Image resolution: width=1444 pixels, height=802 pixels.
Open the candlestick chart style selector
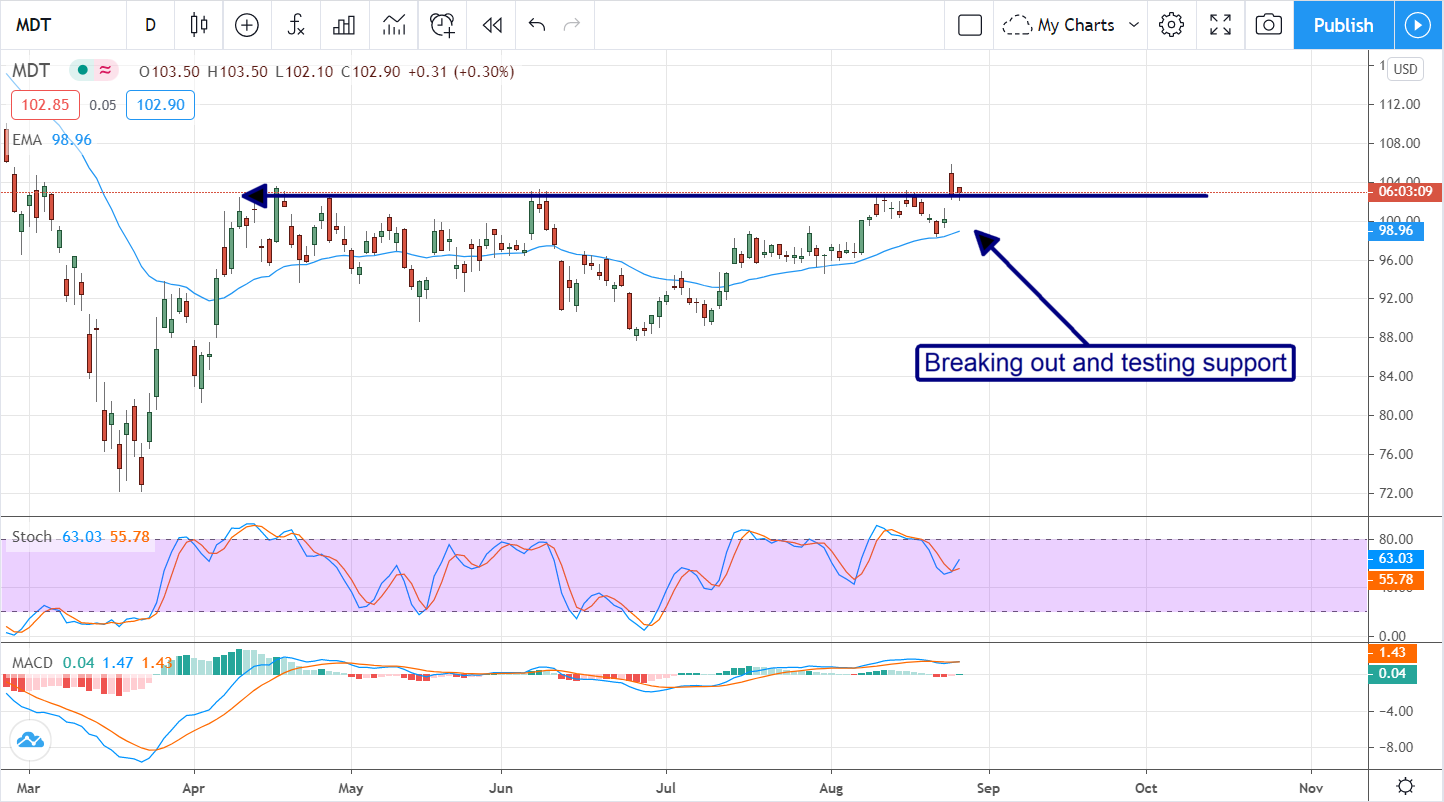point(198,25)
